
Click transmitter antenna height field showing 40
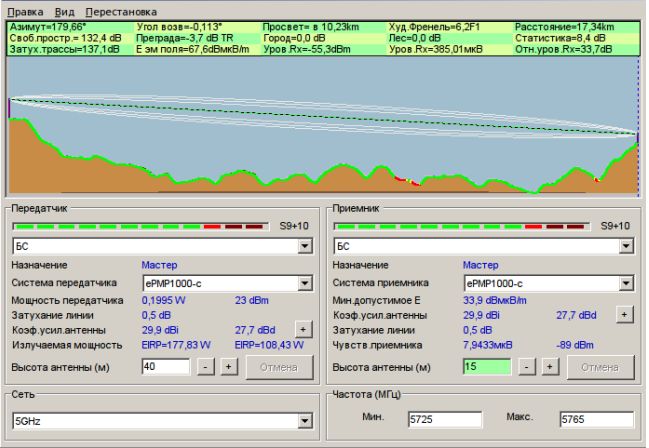pyautogui.click(x=165, y=367)
